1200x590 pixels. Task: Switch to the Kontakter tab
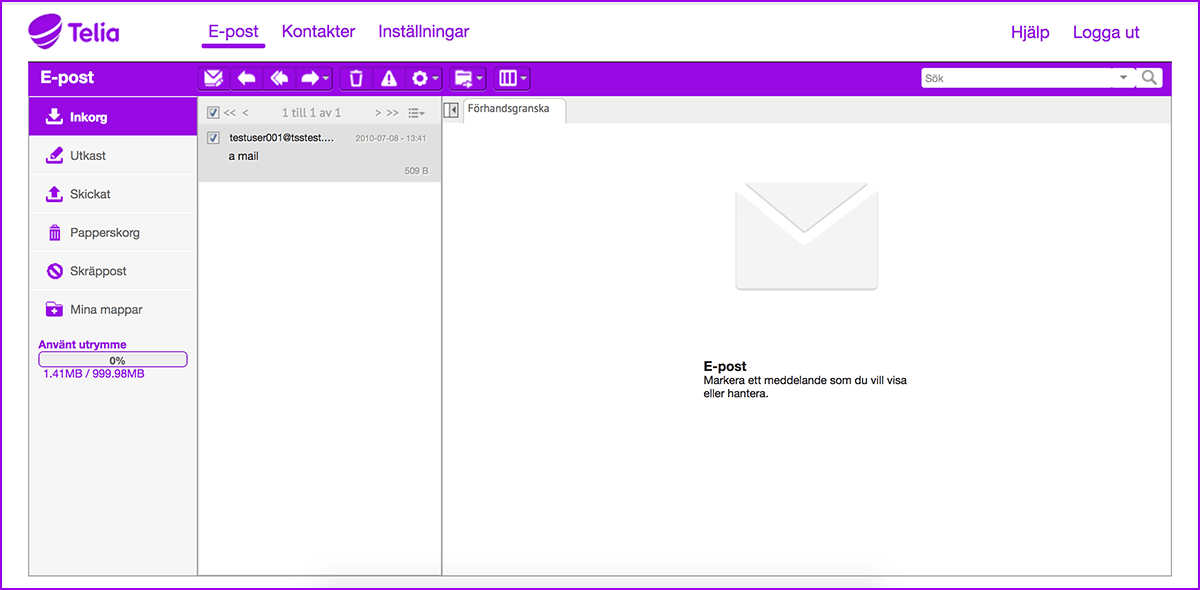(x=318, y=32)
